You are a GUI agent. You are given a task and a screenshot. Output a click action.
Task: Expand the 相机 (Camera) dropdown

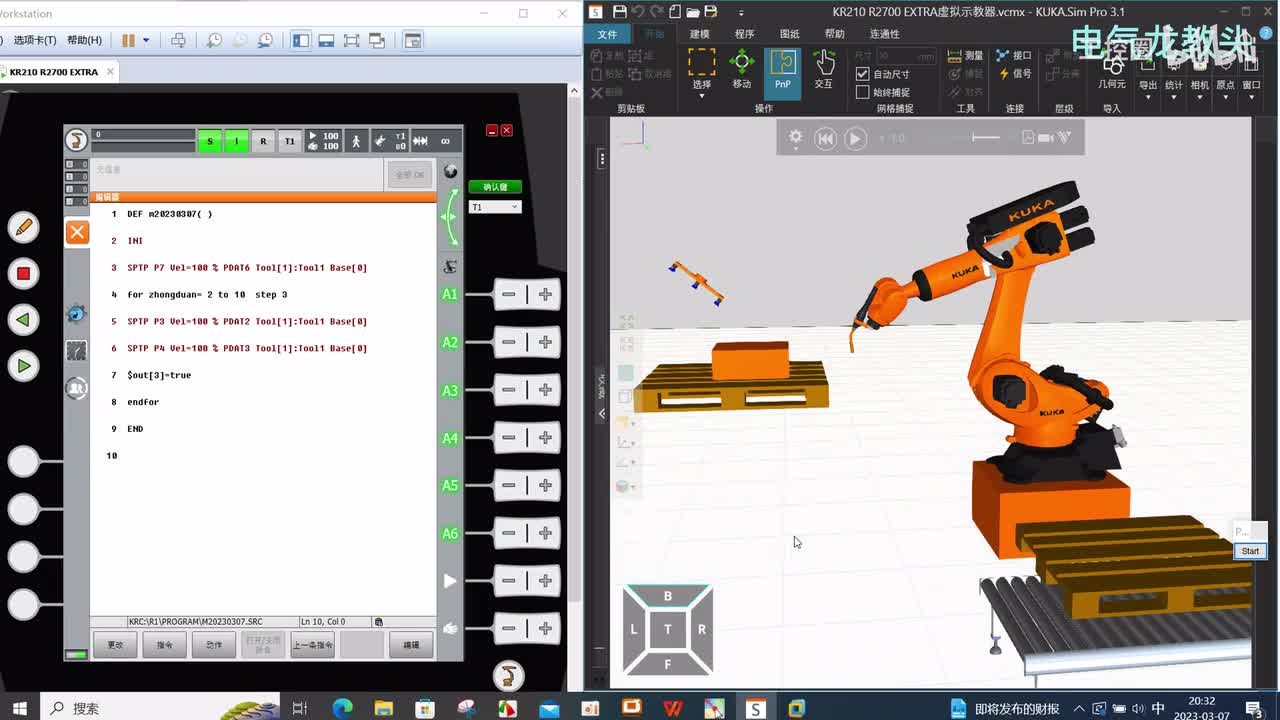tap(1199, 96)
